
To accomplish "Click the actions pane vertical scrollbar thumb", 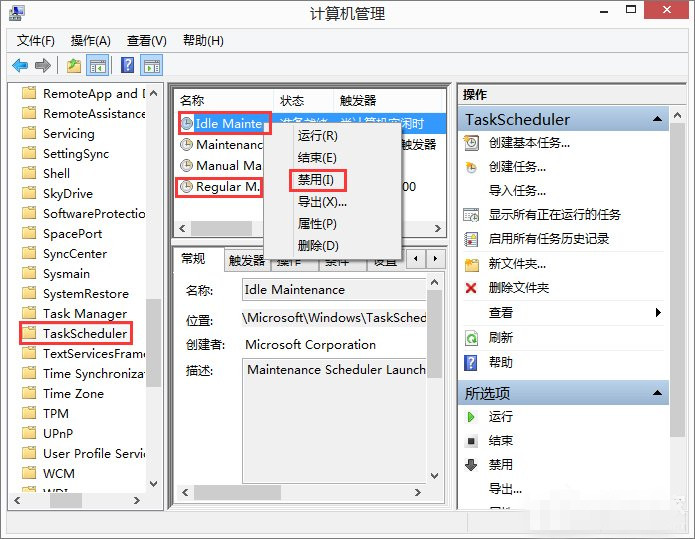I will coord(677,280).
